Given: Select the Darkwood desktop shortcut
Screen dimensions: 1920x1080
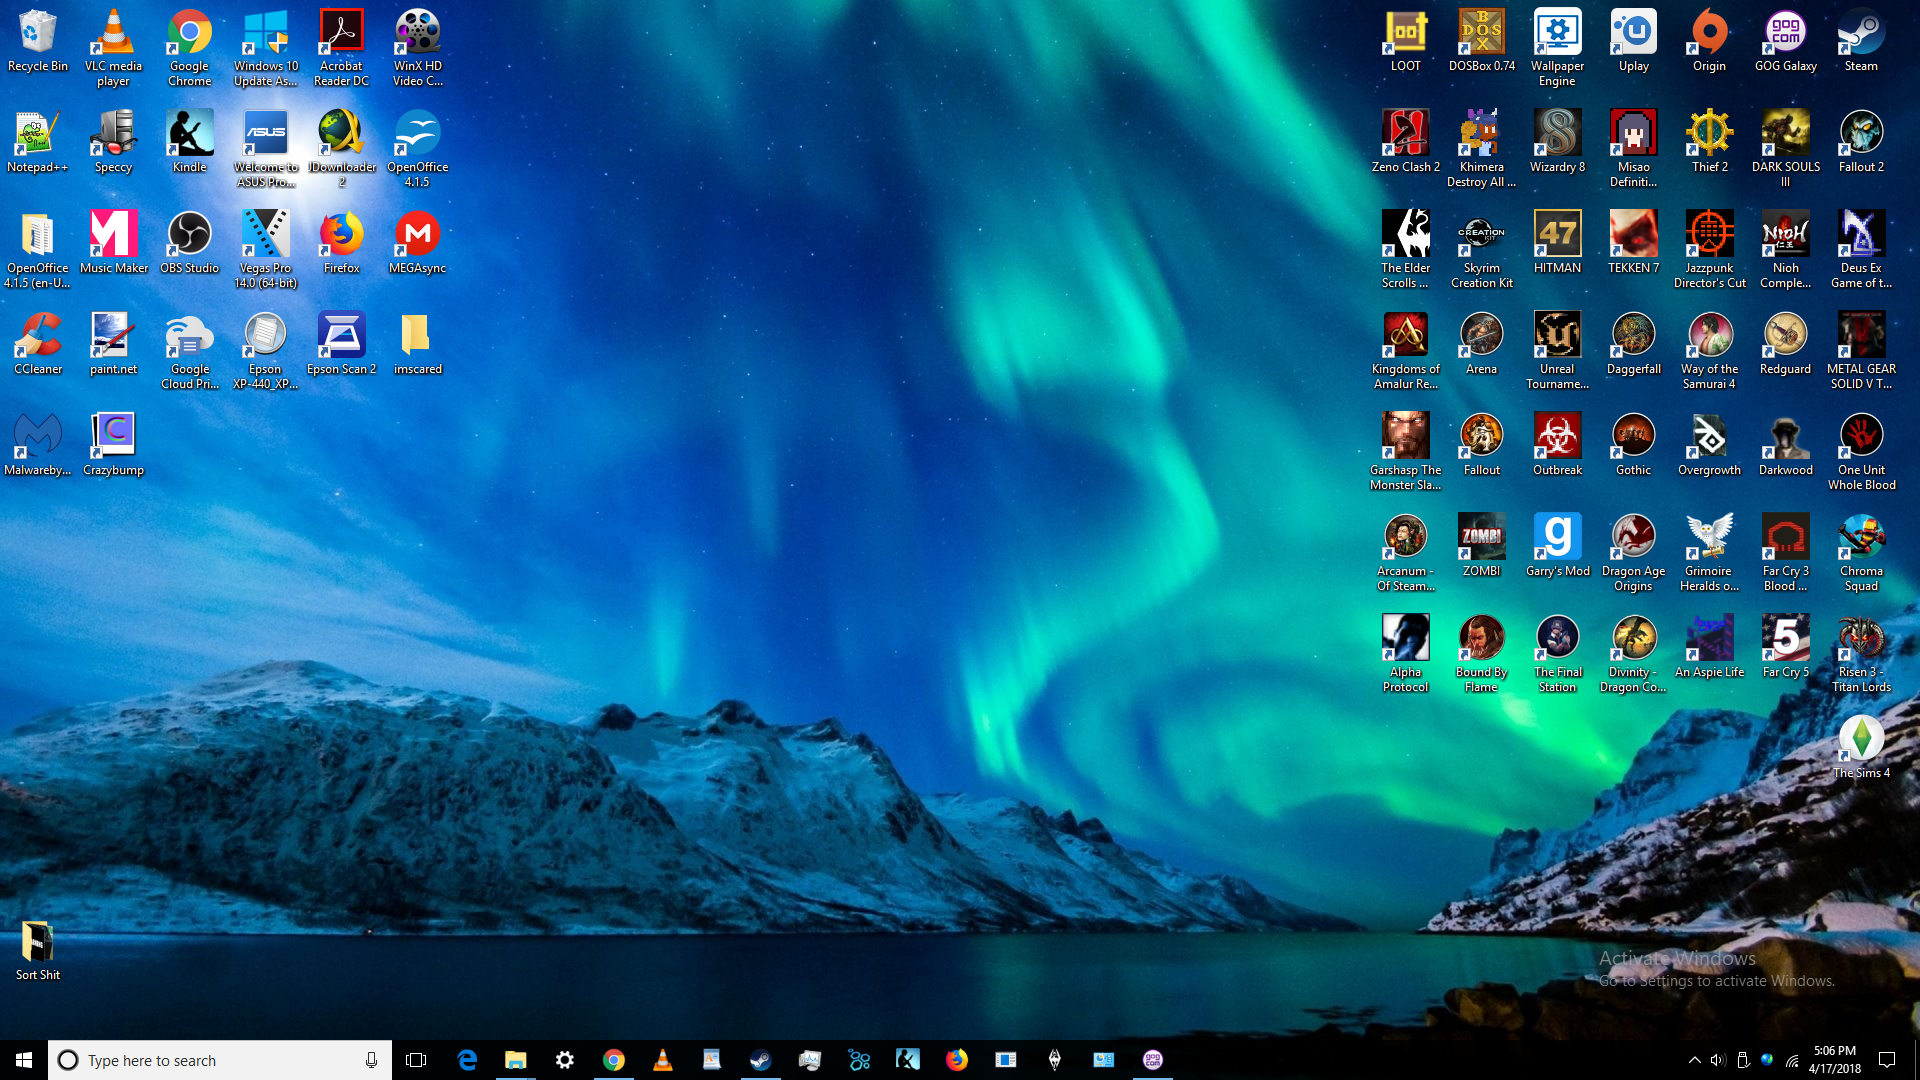Looking at the screenshot, I should pos(1786,446).
